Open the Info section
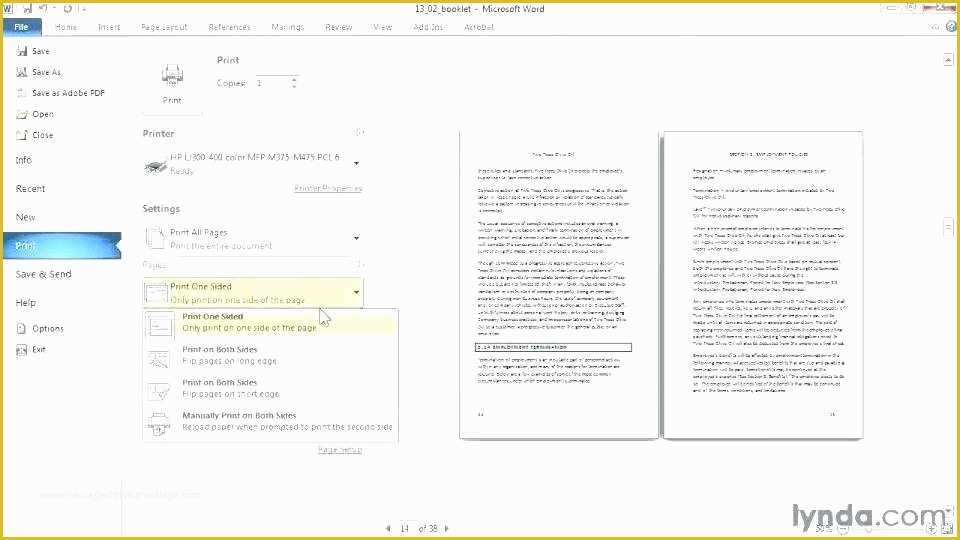Screen dimensions: 960x540 click(23, 160)
